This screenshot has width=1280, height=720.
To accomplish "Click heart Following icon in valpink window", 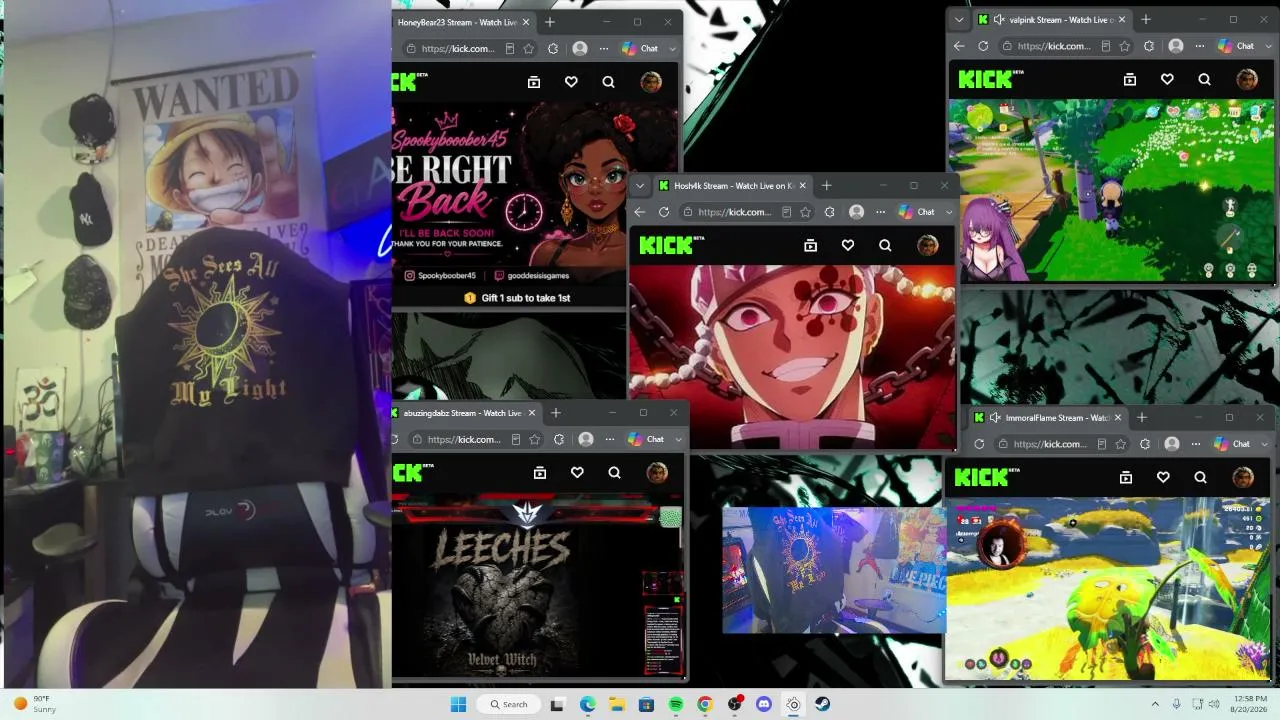I will coord(1167,79).
